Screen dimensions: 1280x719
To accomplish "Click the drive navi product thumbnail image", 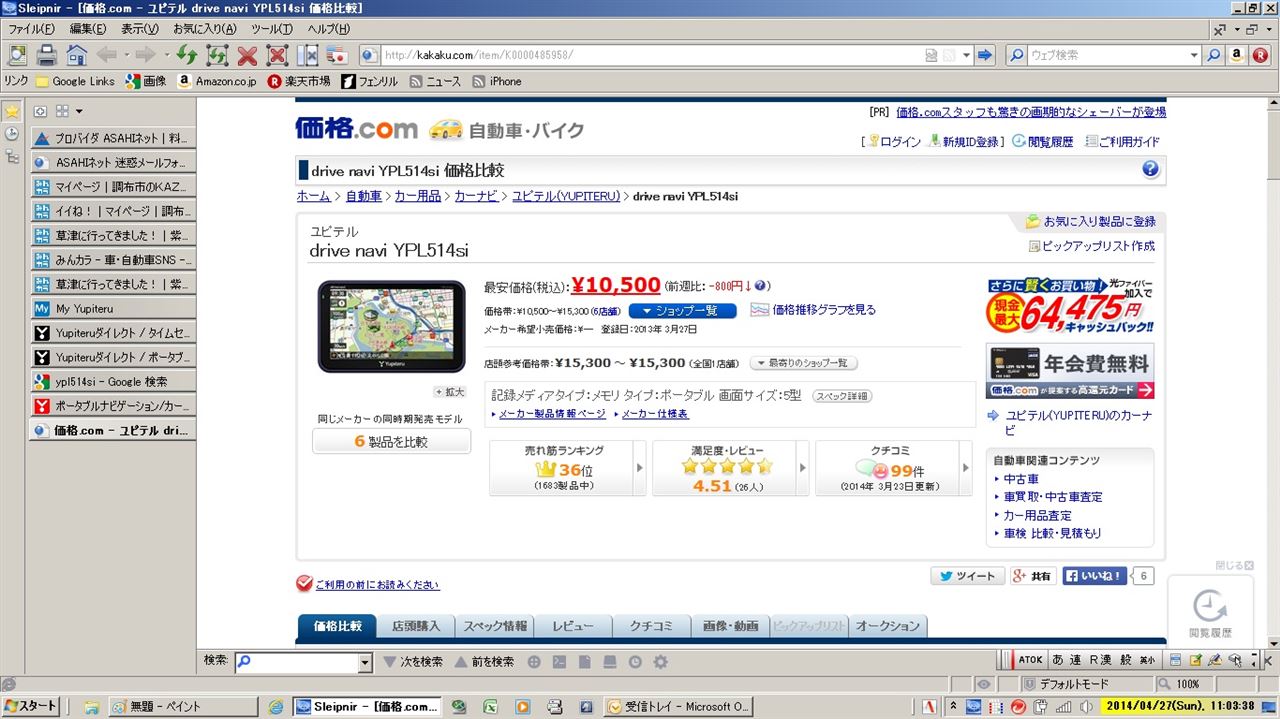I will tap(392, 327).
